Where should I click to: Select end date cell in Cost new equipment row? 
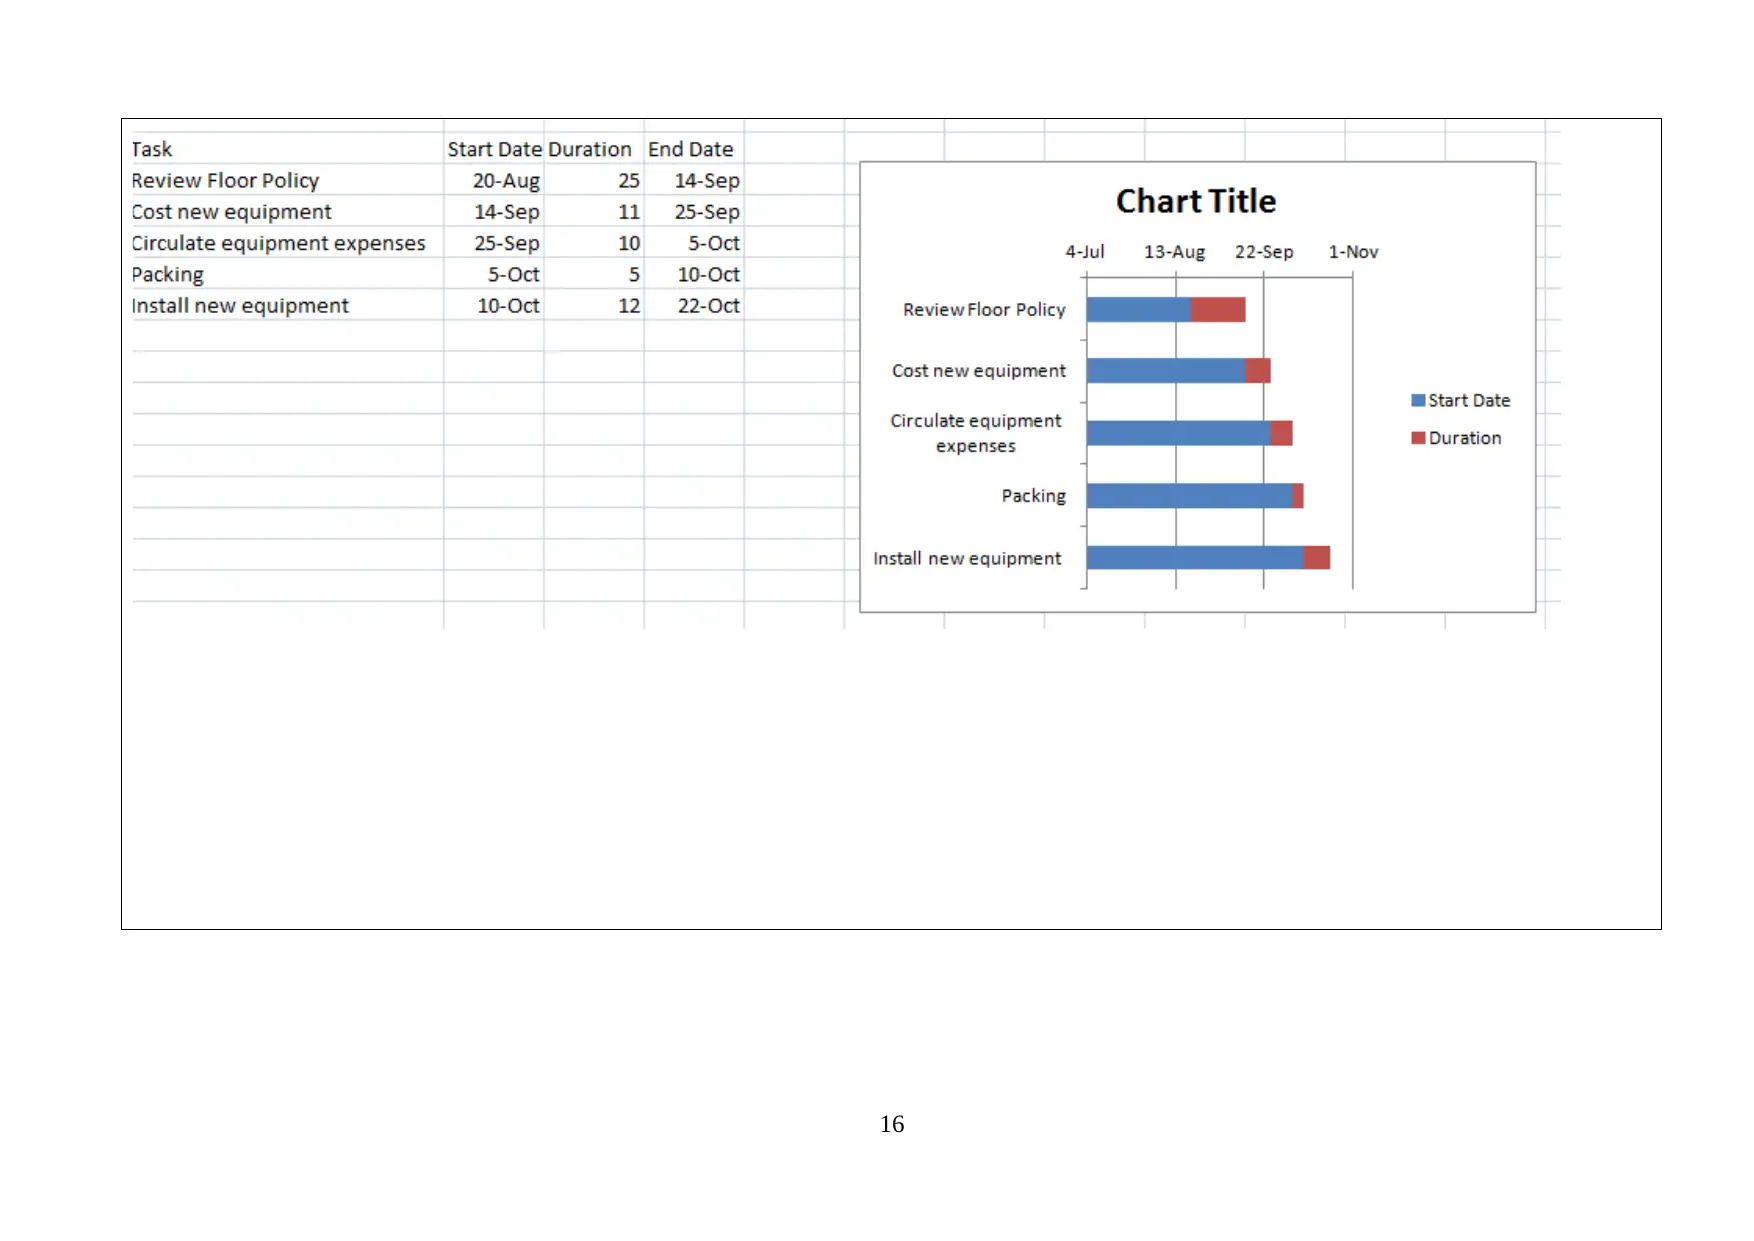(694, 211)
